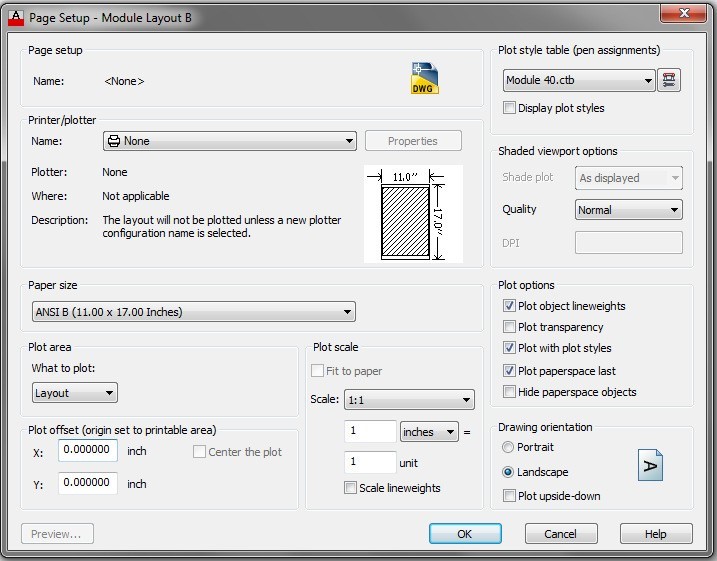Select Portrait drawing orientation
The image size is (717, 561).
click(509, 447)
